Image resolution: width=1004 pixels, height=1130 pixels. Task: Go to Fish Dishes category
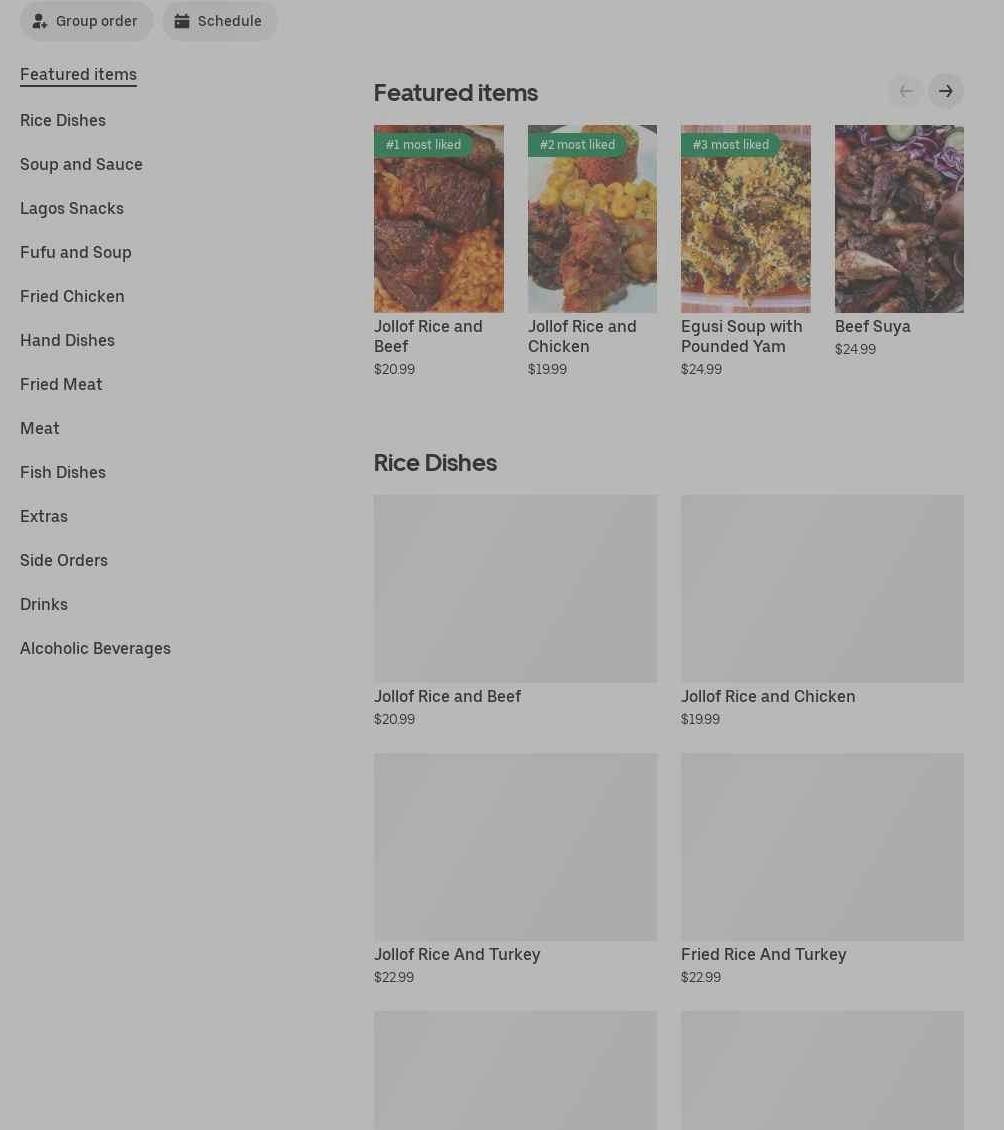63,472
